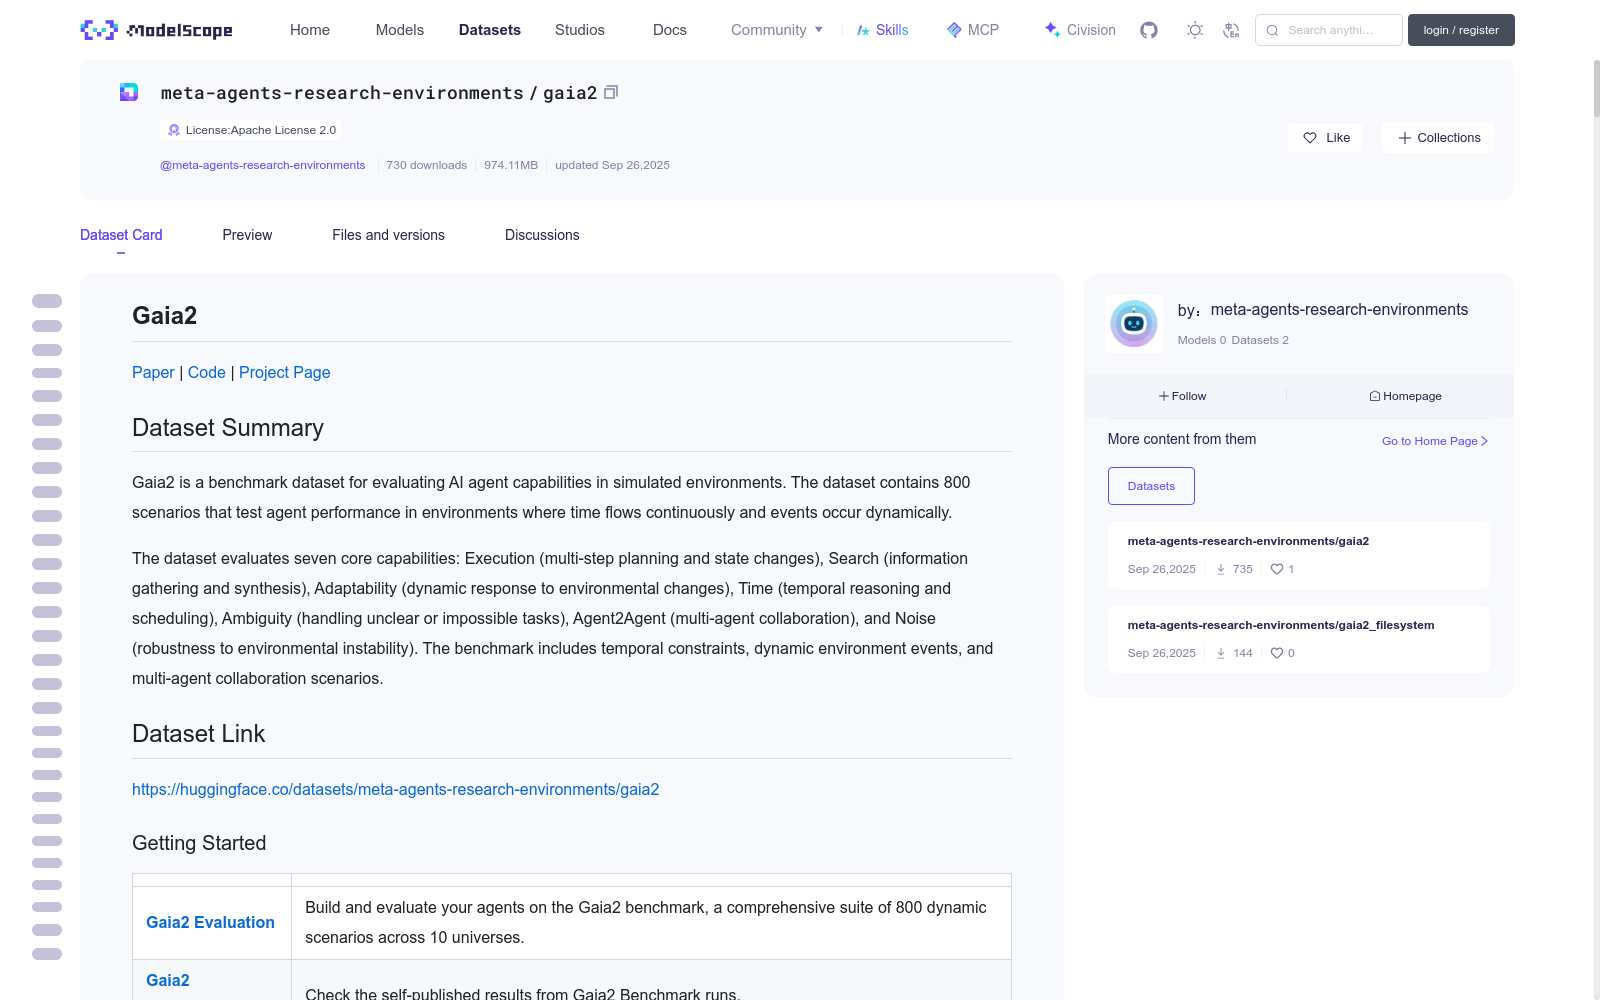The width and height of the screenshot is (1600, 1000).
Task: Click the "Dataset Link" heading
Action: click(199, 734)
